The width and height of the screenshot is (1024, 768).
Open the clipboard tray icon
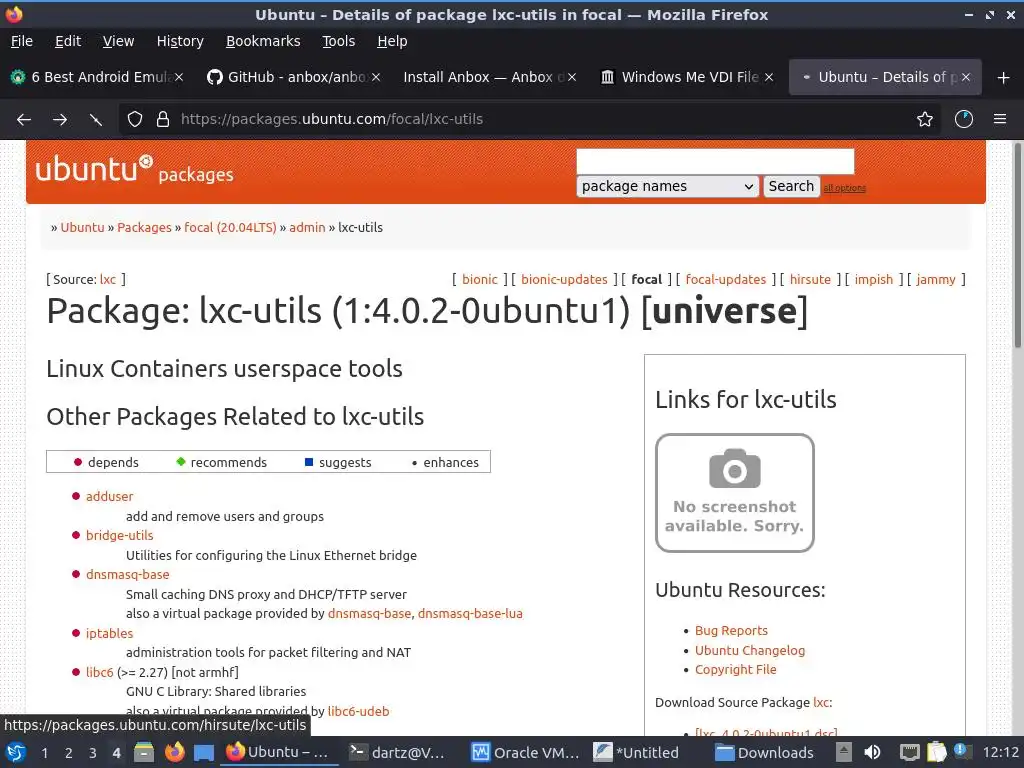click(936, 752)
